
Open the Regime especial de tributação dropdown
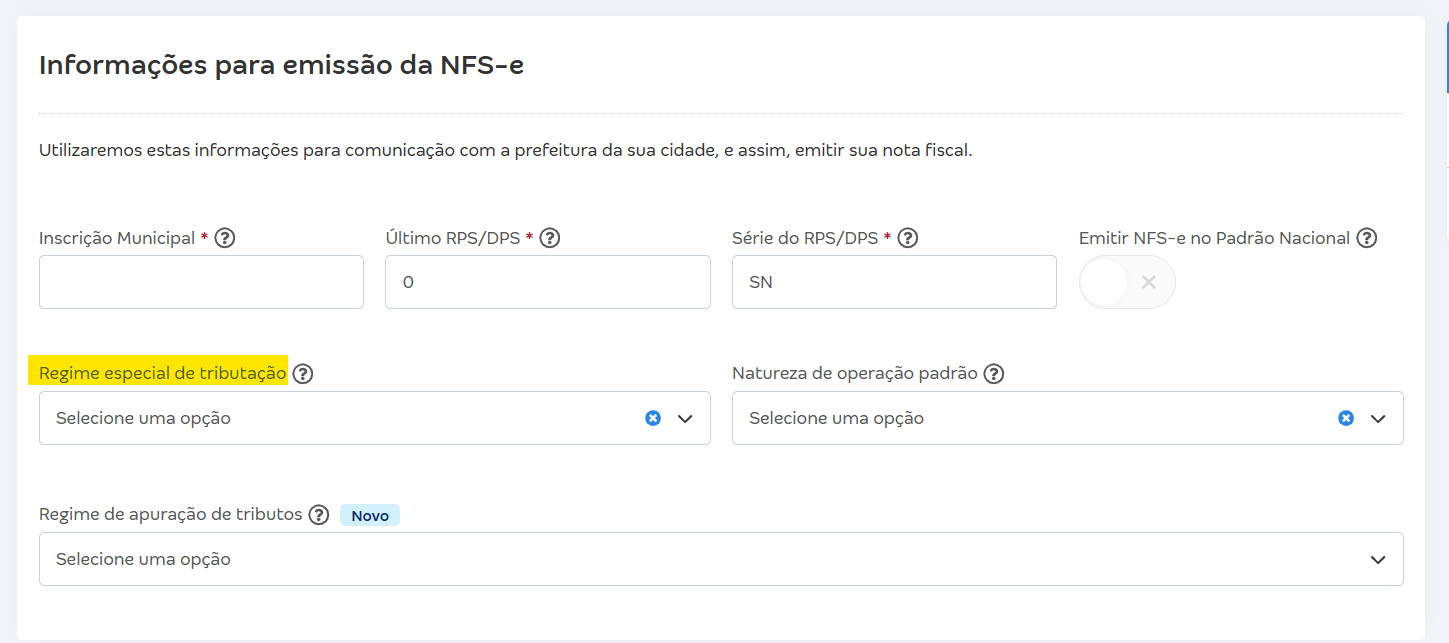[x=686, y=418]
